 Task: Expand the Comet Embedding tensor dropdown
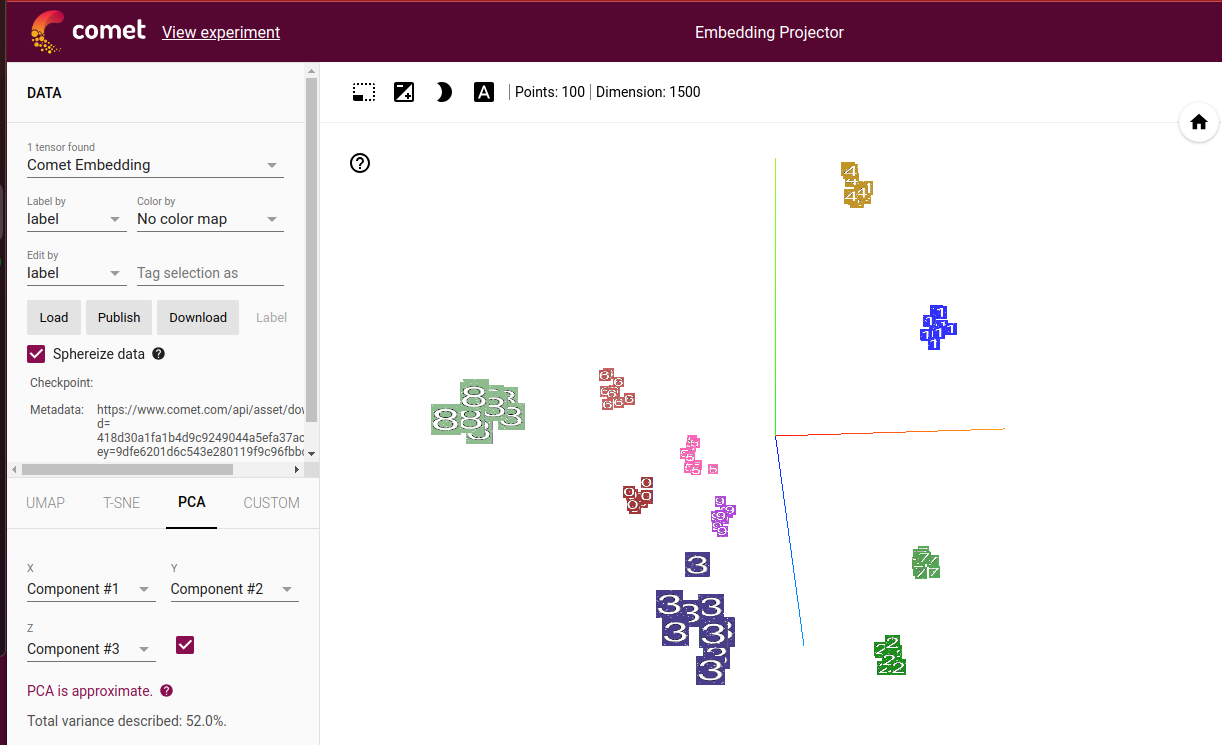click(155, 164)
